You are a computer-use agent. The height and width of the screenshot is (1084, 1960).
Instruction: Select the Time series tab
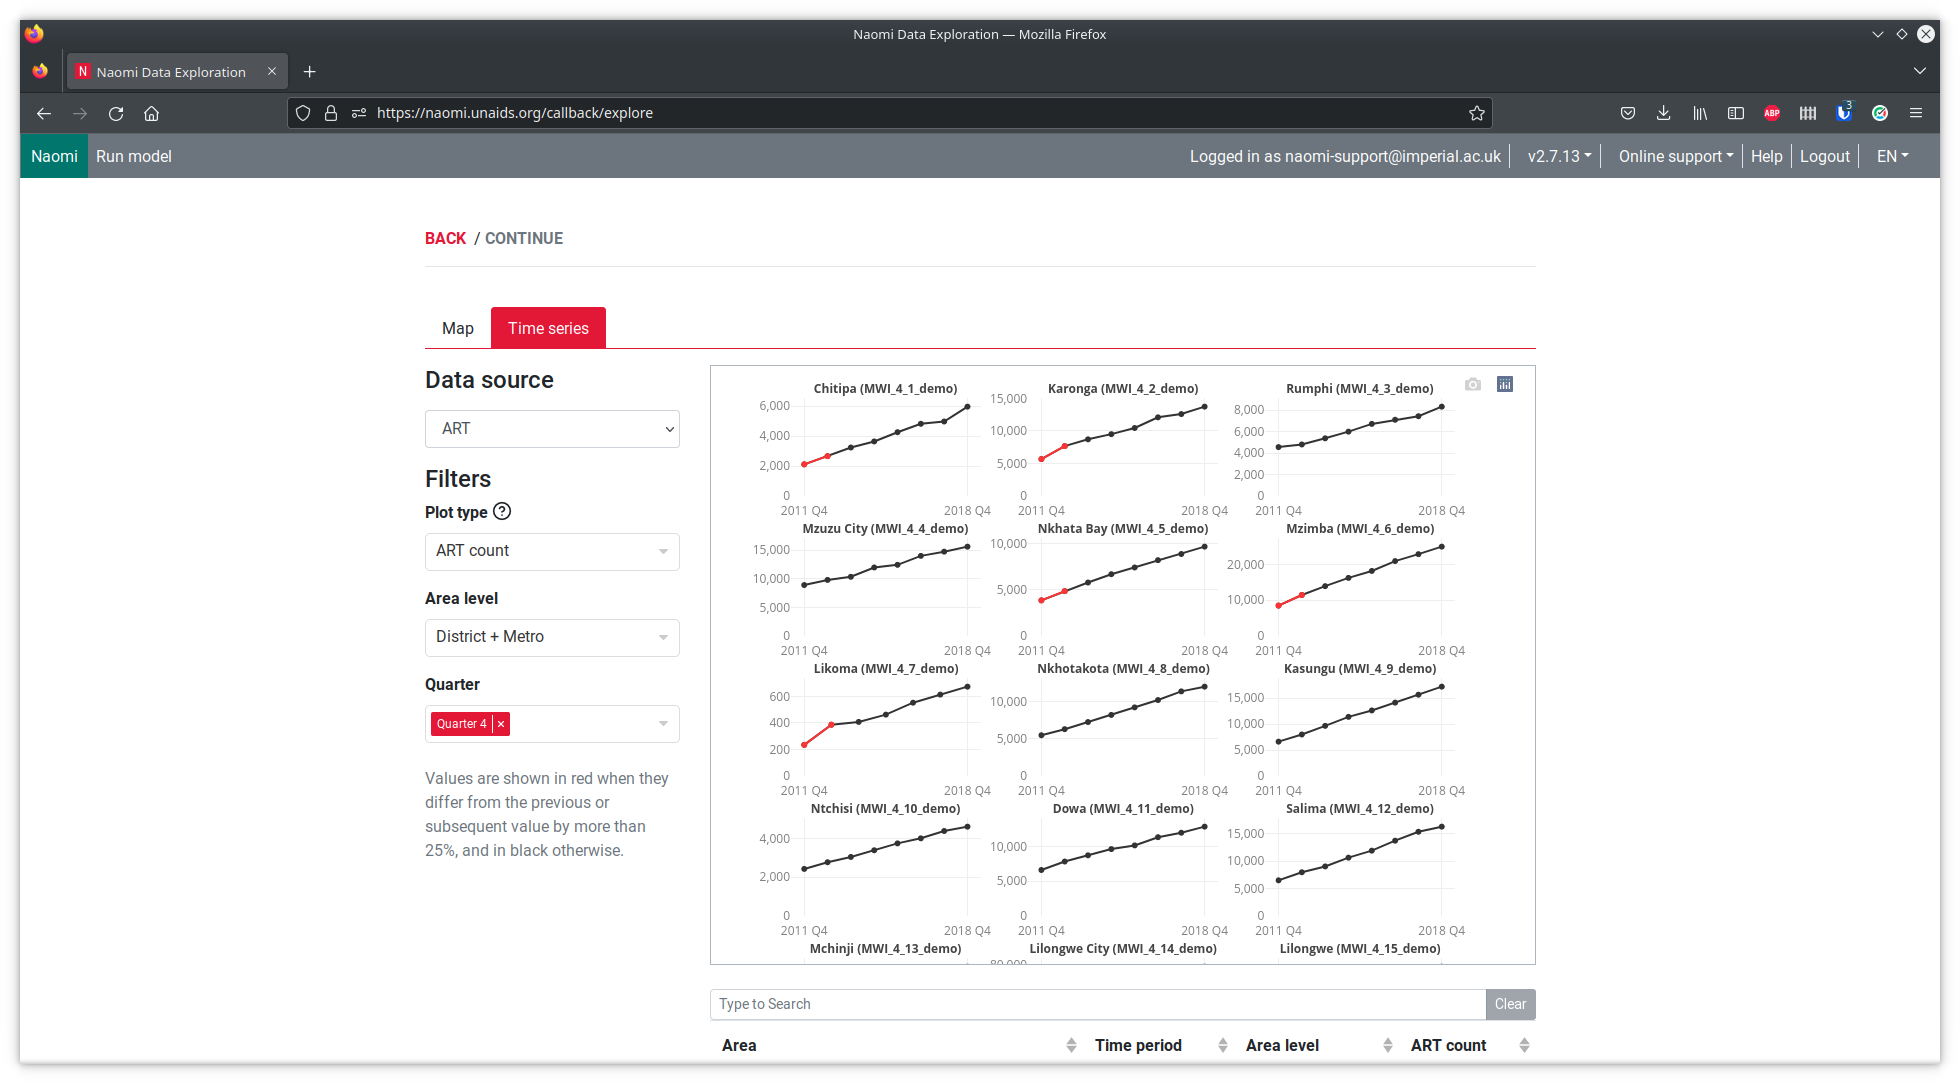click(548, 328)
